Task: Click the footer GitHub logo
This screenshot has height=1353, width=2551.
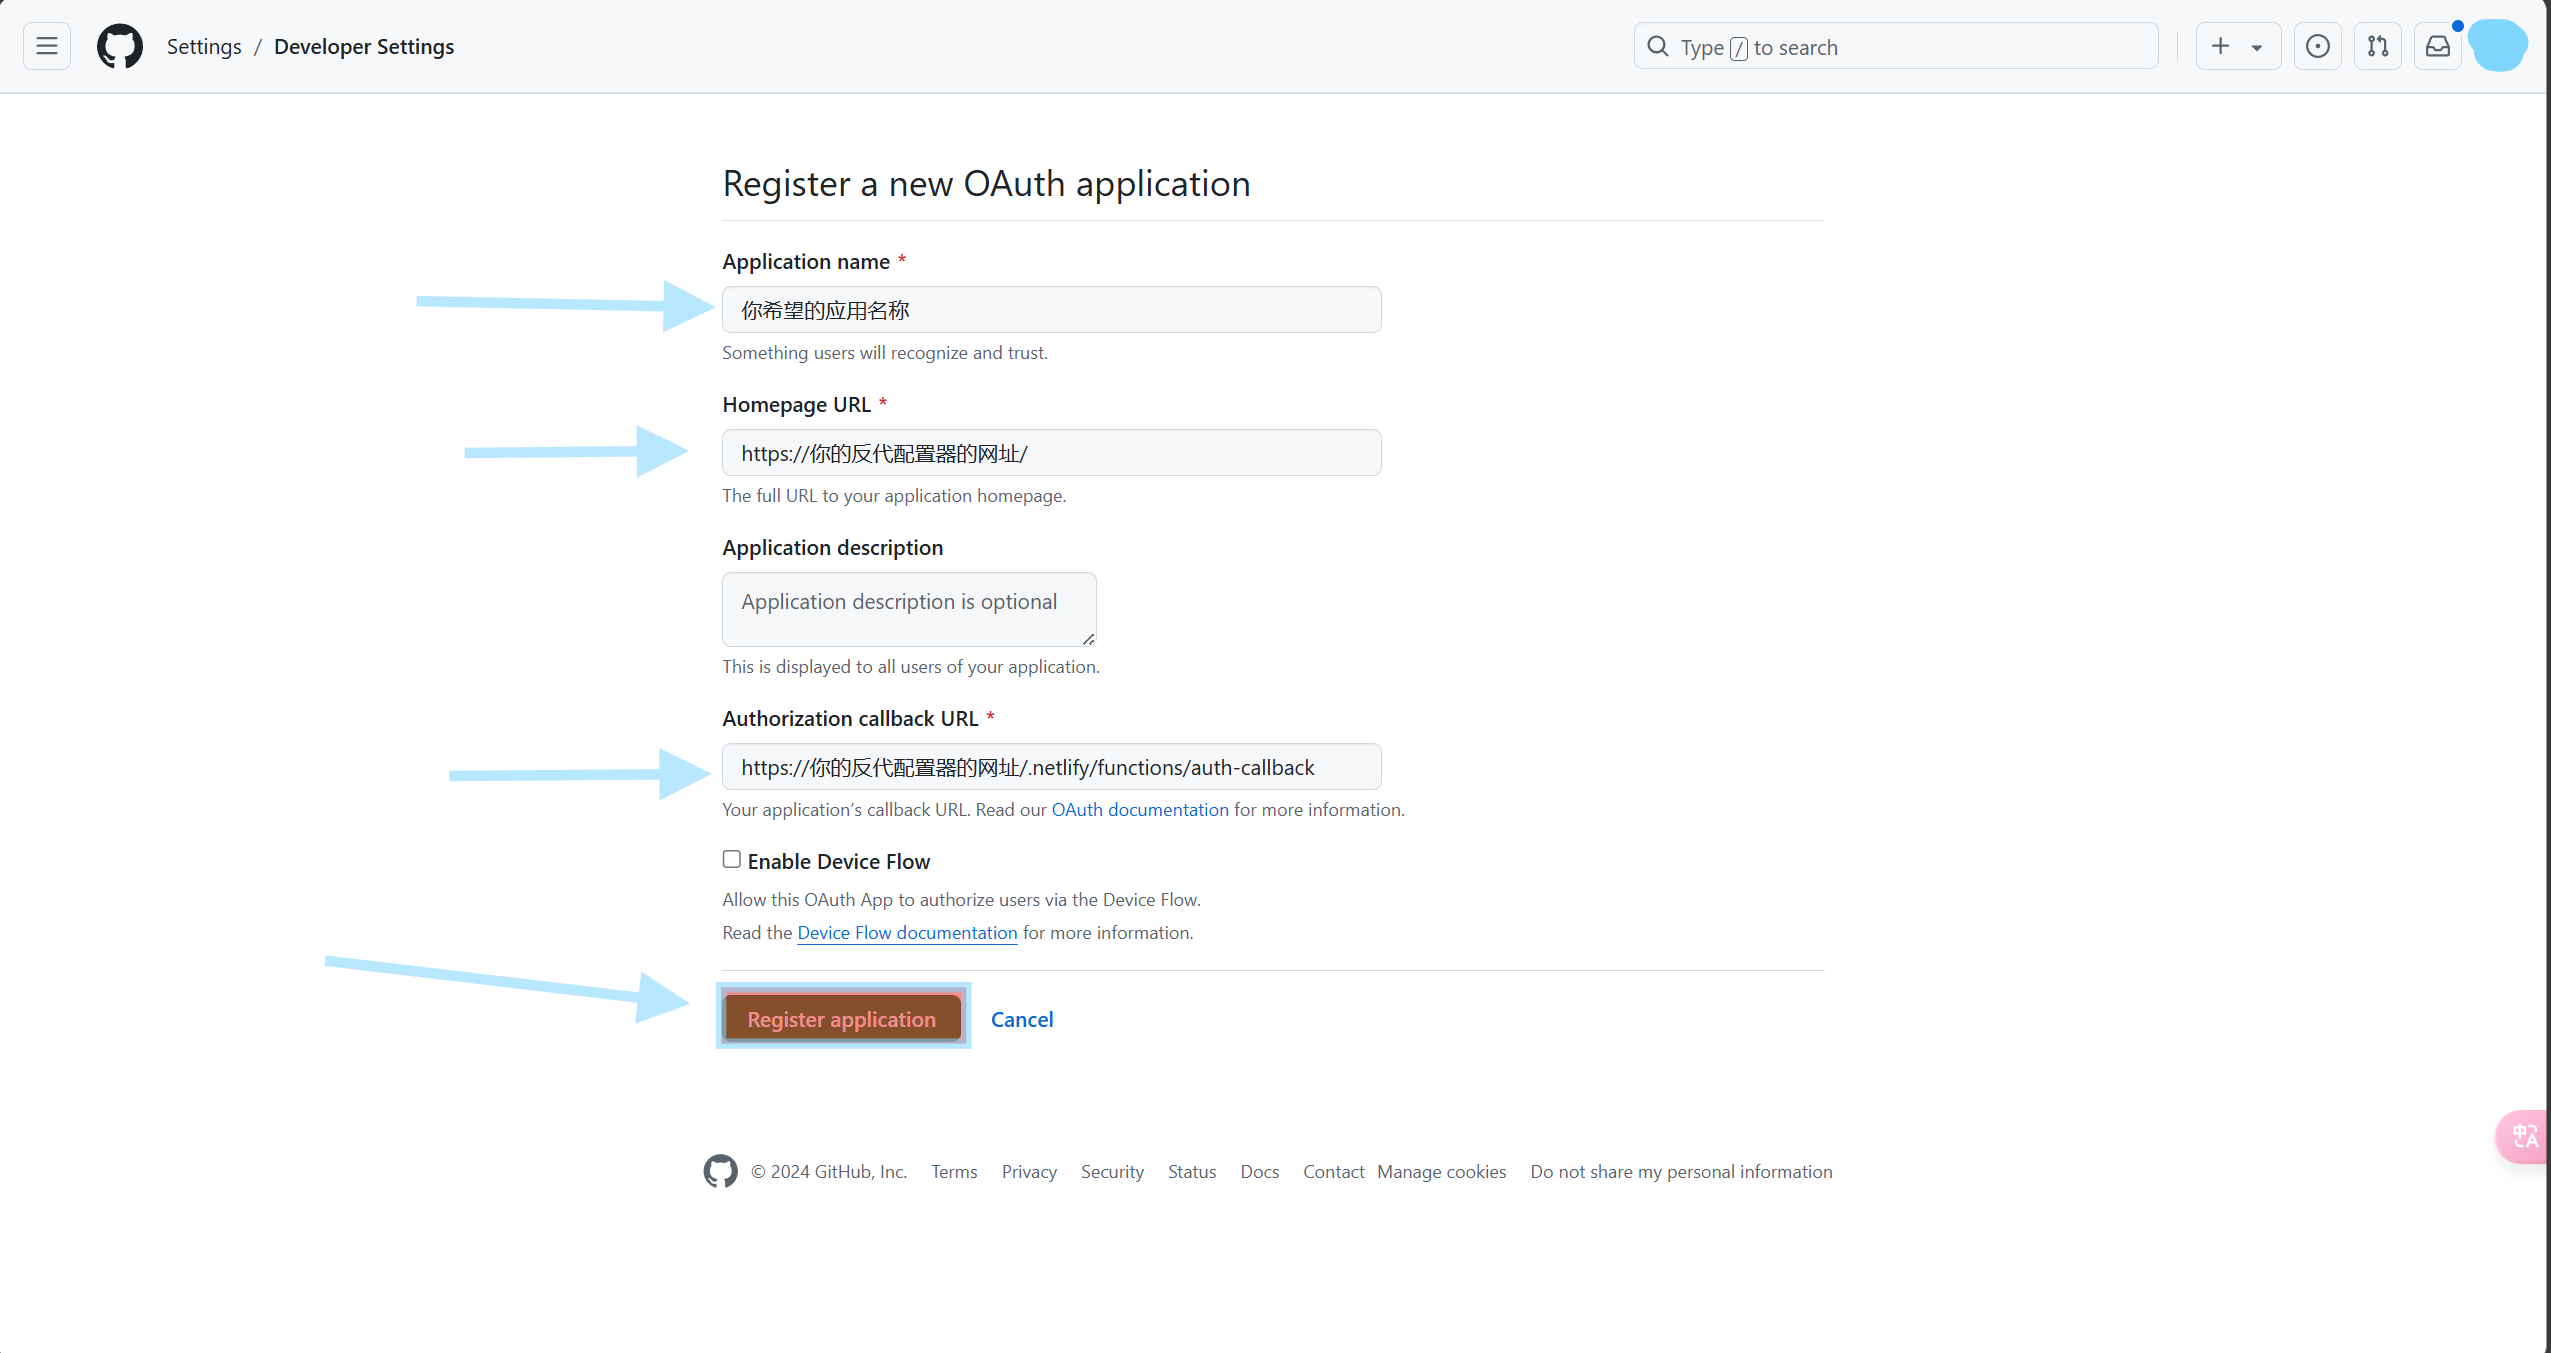Action: pyautogui.click(x=720, y=1171)
